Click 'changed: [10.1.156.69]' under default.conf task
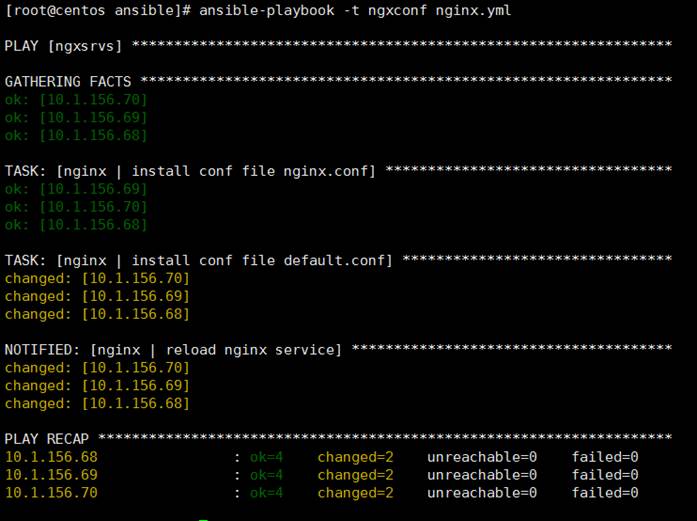The width and height of the screenshot is (697, 521). 97,296
